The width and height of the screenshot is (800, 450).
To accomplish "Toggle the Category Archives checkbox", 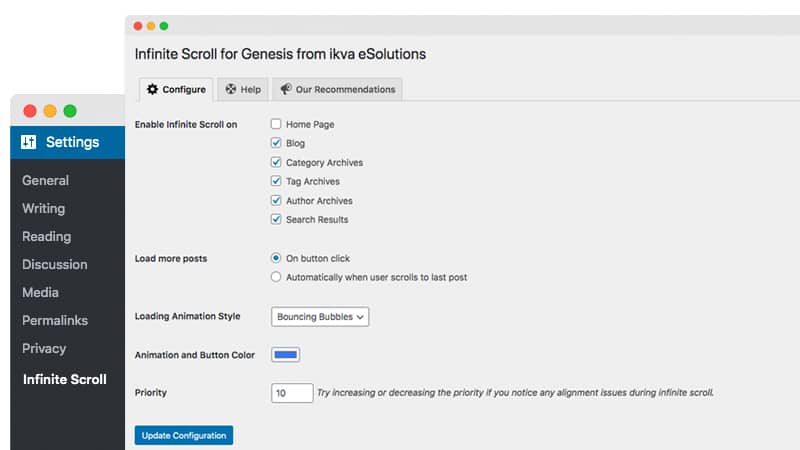I will 276,162.
